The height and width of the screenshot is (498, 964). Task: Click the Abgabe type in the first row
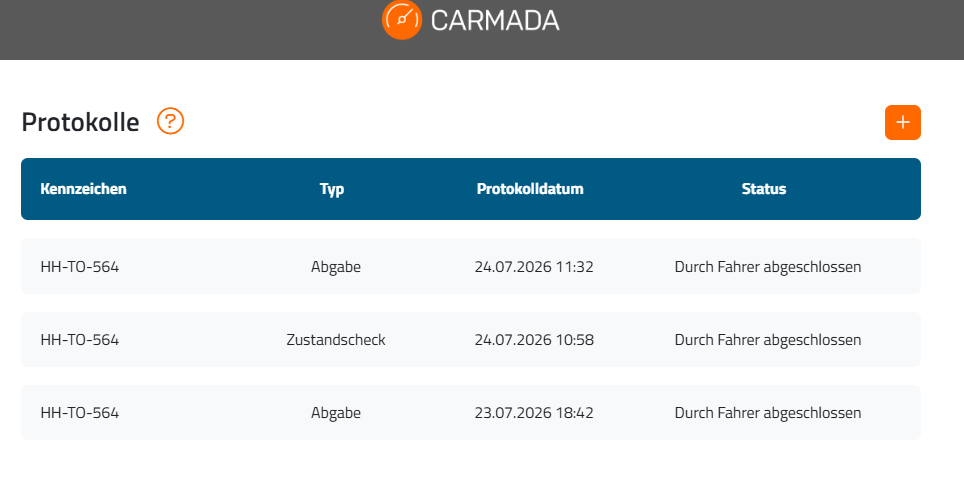point(336,267)
